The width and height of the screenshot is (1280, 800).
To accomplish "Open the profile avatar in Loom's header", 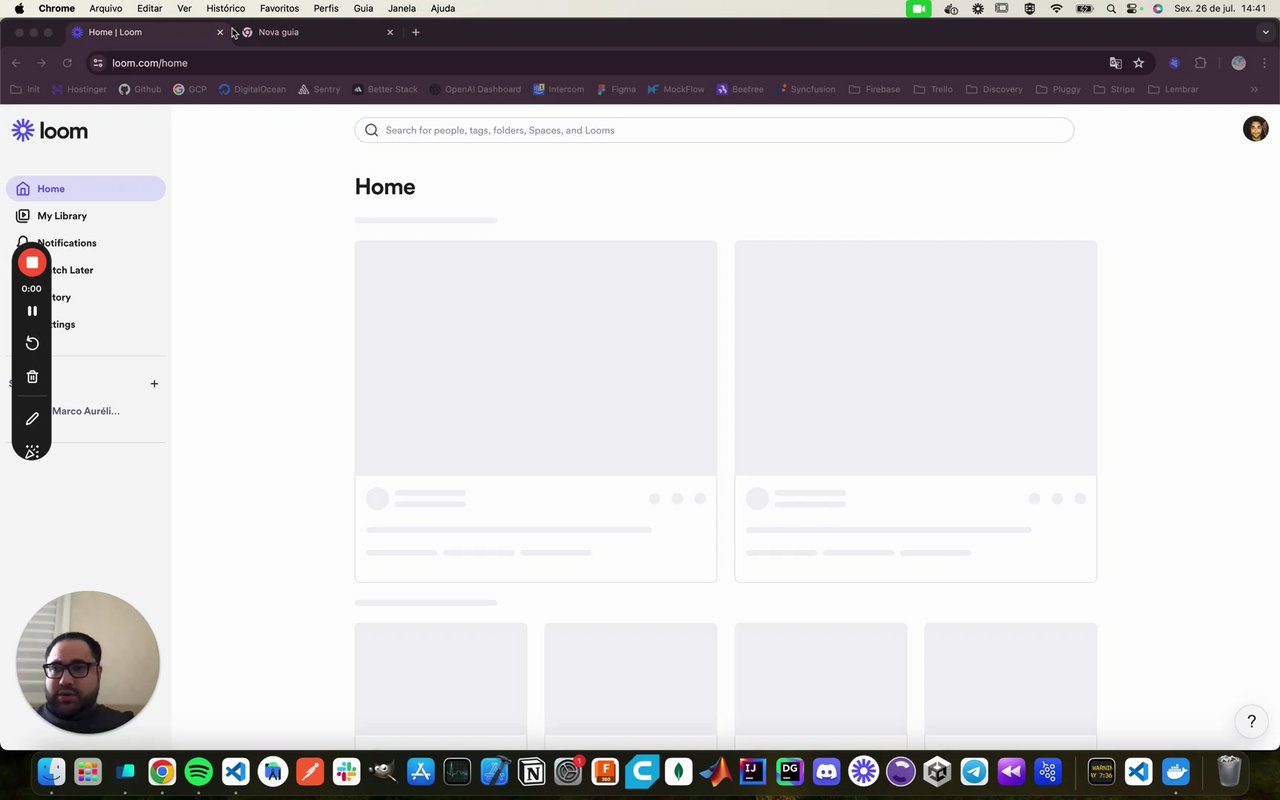I will point(1255,129).
